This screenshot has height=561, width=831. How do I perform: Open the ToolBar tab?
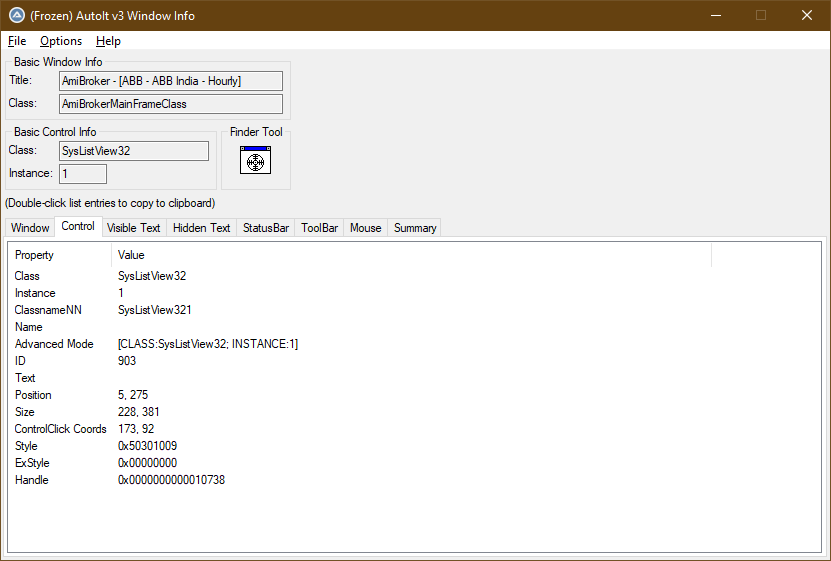[x=319, y=228]
